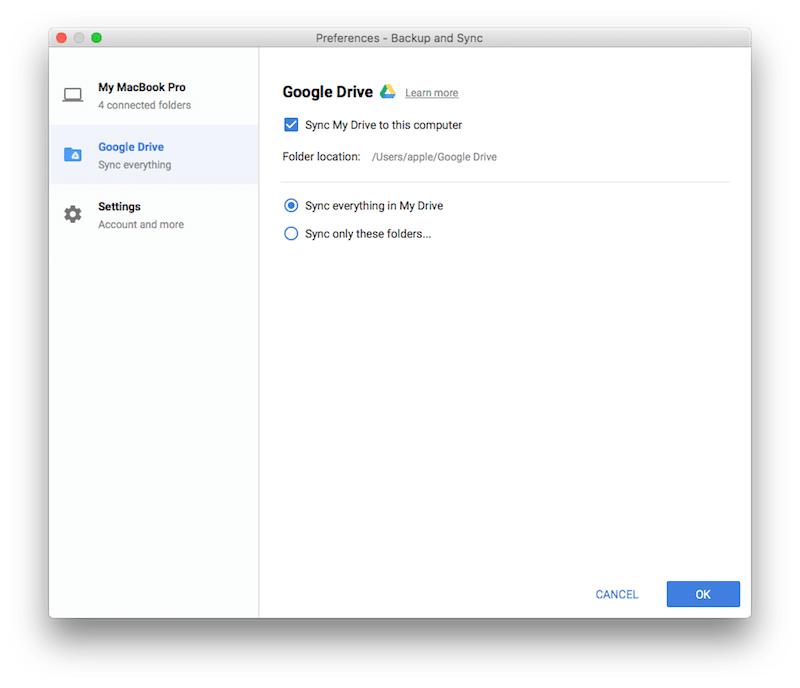Click the Google Drive triangle logo beside heading
Image resolution: width=800 pixels, height=688 pixels.
point(388,92)
